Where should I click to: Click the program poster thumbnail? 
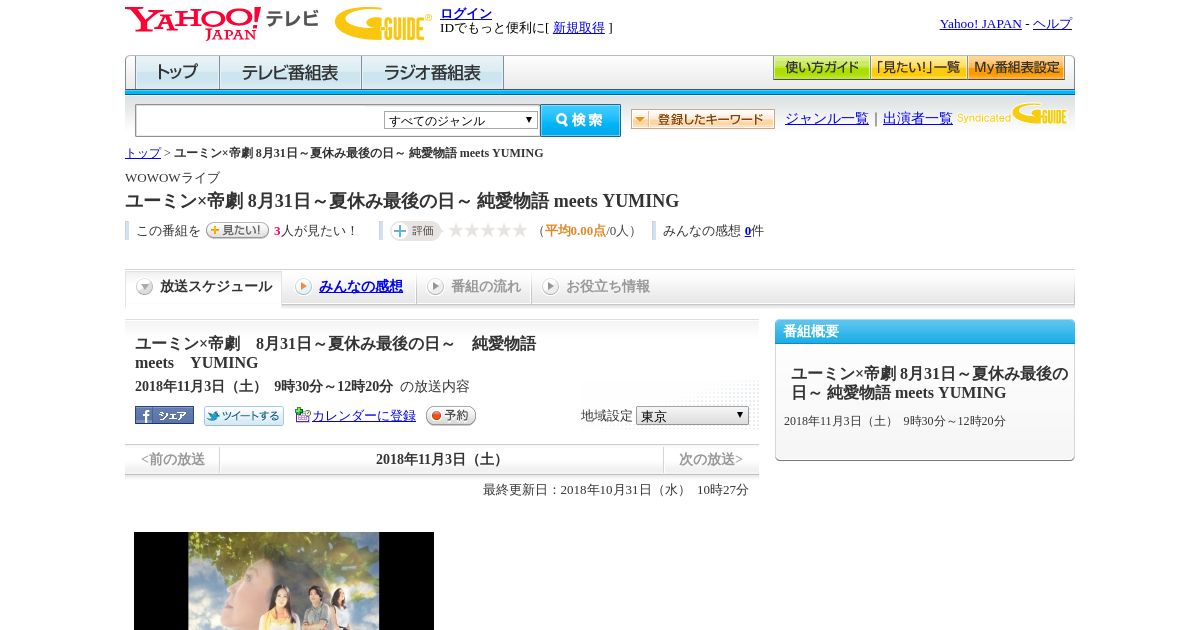coord(284,581)
